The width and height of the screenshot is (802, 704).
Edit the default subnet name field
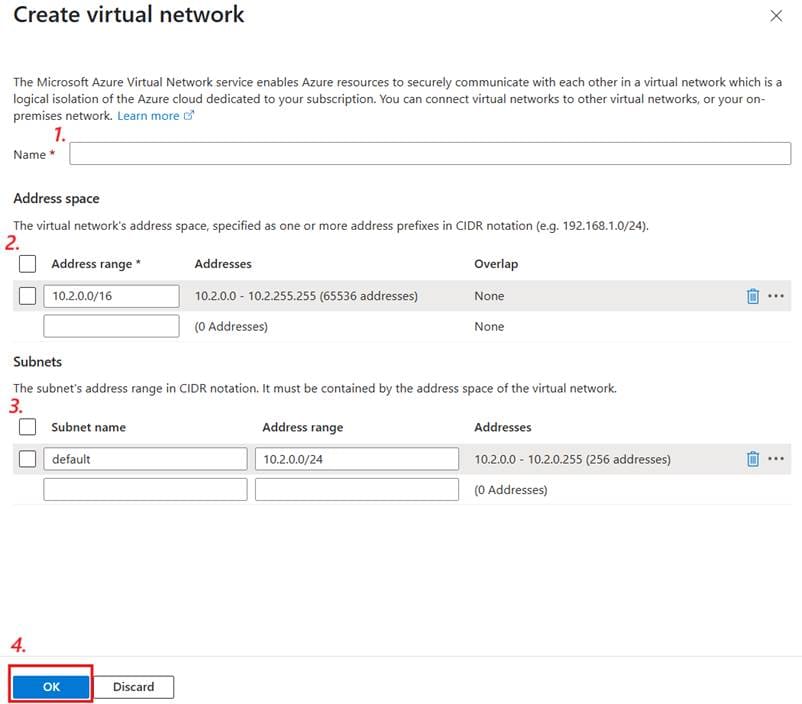145,459
